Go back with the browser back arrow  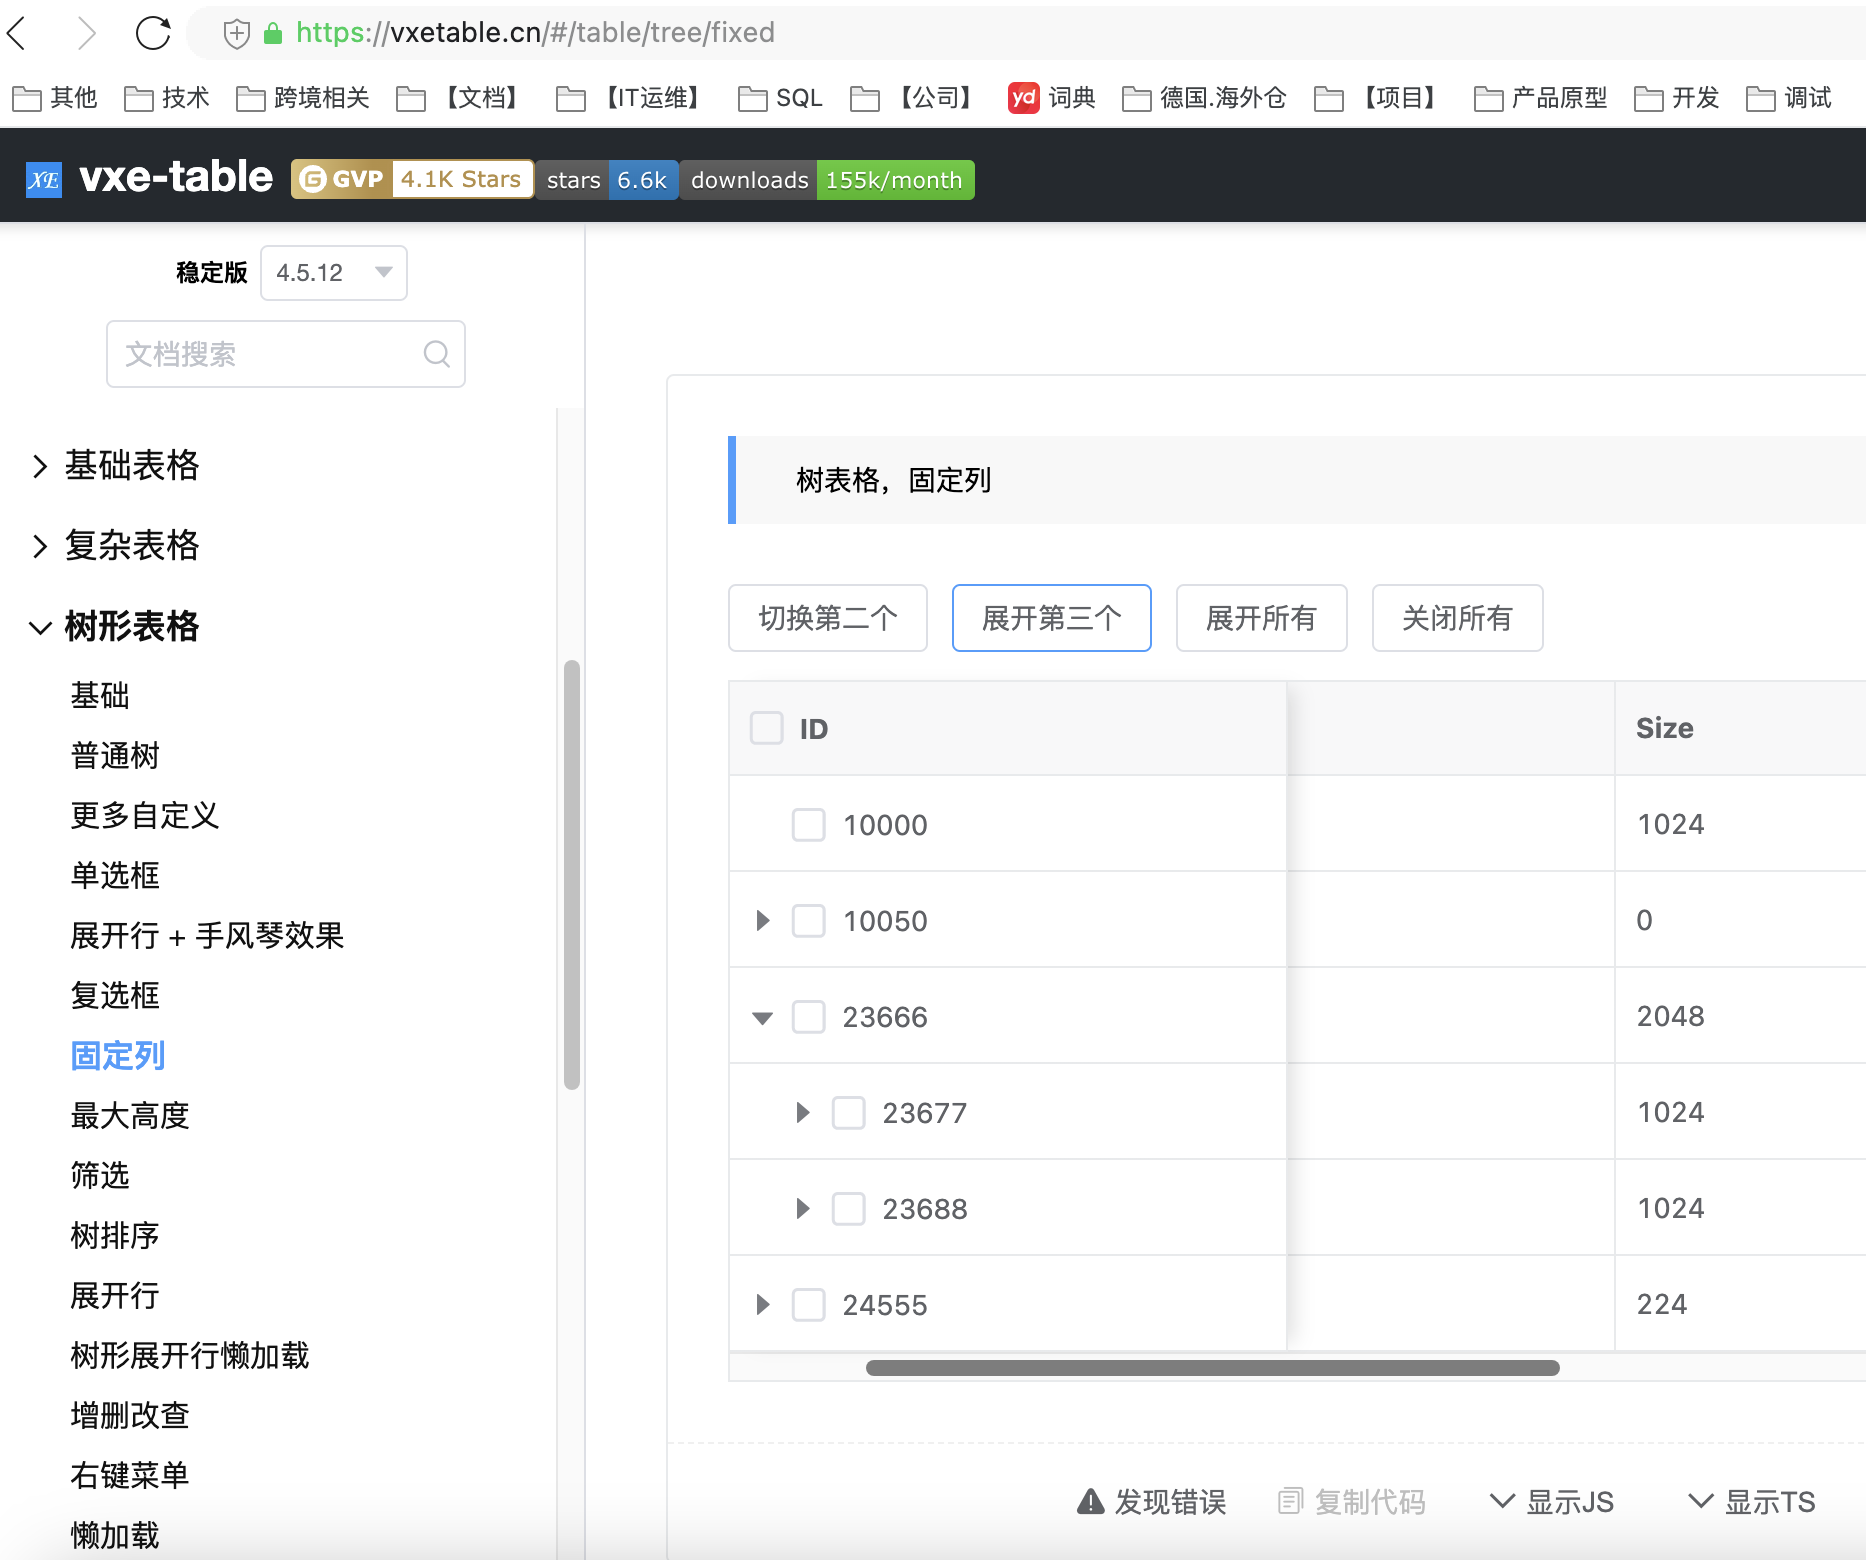click(x=16, y=33)
